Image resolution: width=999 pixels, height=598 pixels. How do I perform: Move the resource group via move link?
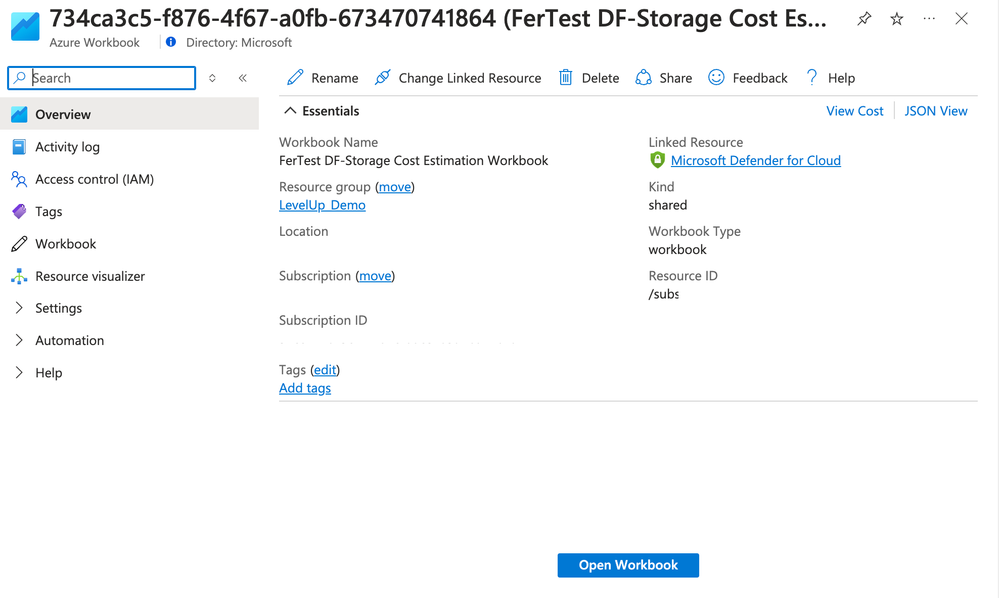pyautogui.click(x=395, y=187)
